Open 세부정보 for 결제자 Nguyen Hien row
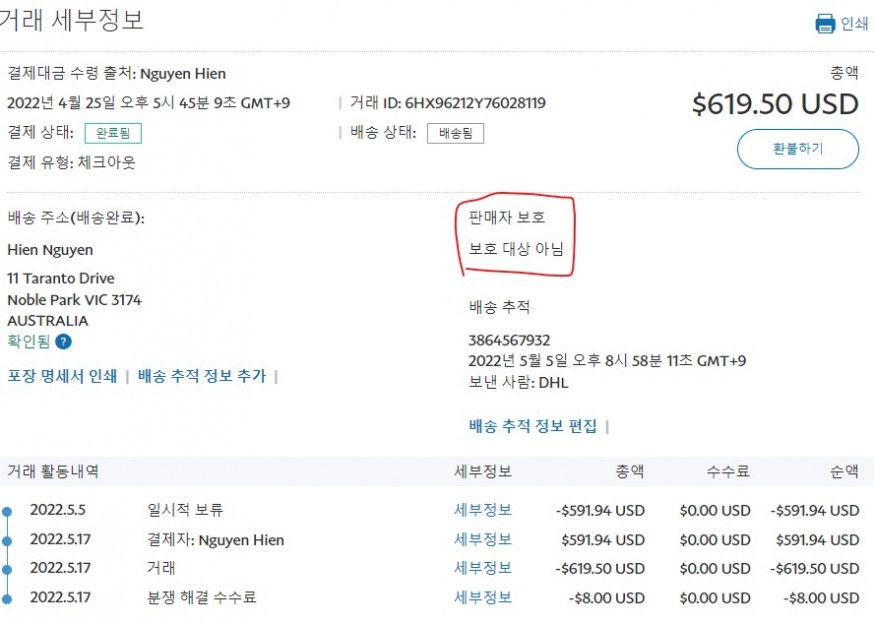Viewport: 875px width, 624px height. [x=483, y=540]
